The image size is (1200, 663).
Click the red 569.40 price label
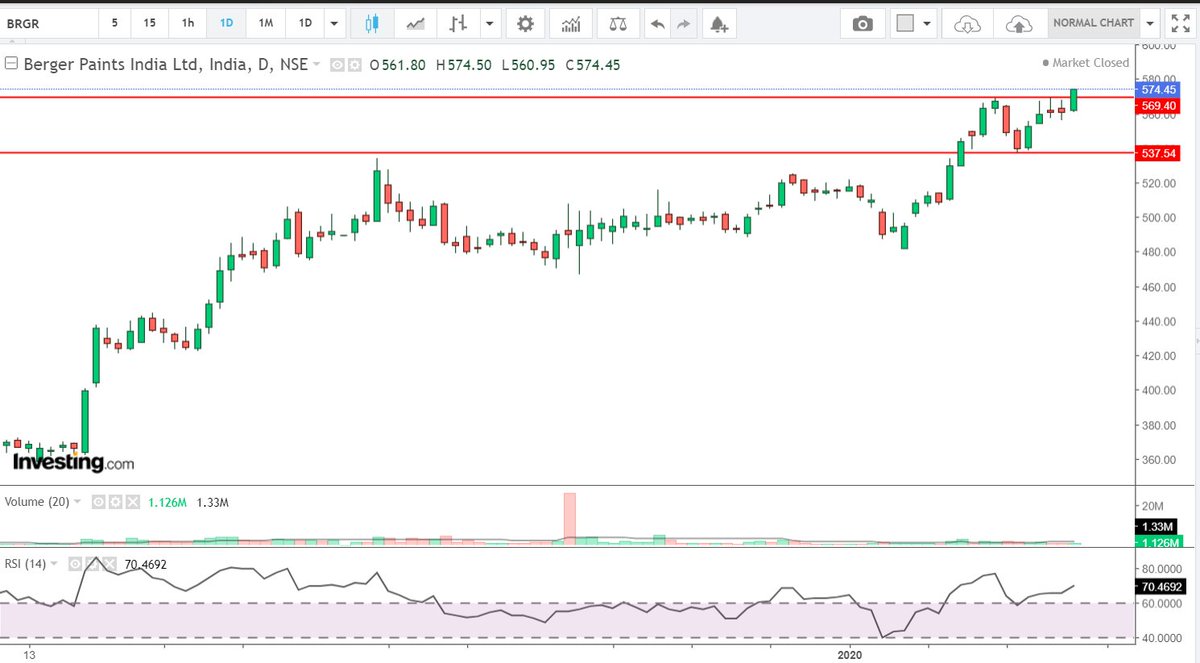(1158, 104)
